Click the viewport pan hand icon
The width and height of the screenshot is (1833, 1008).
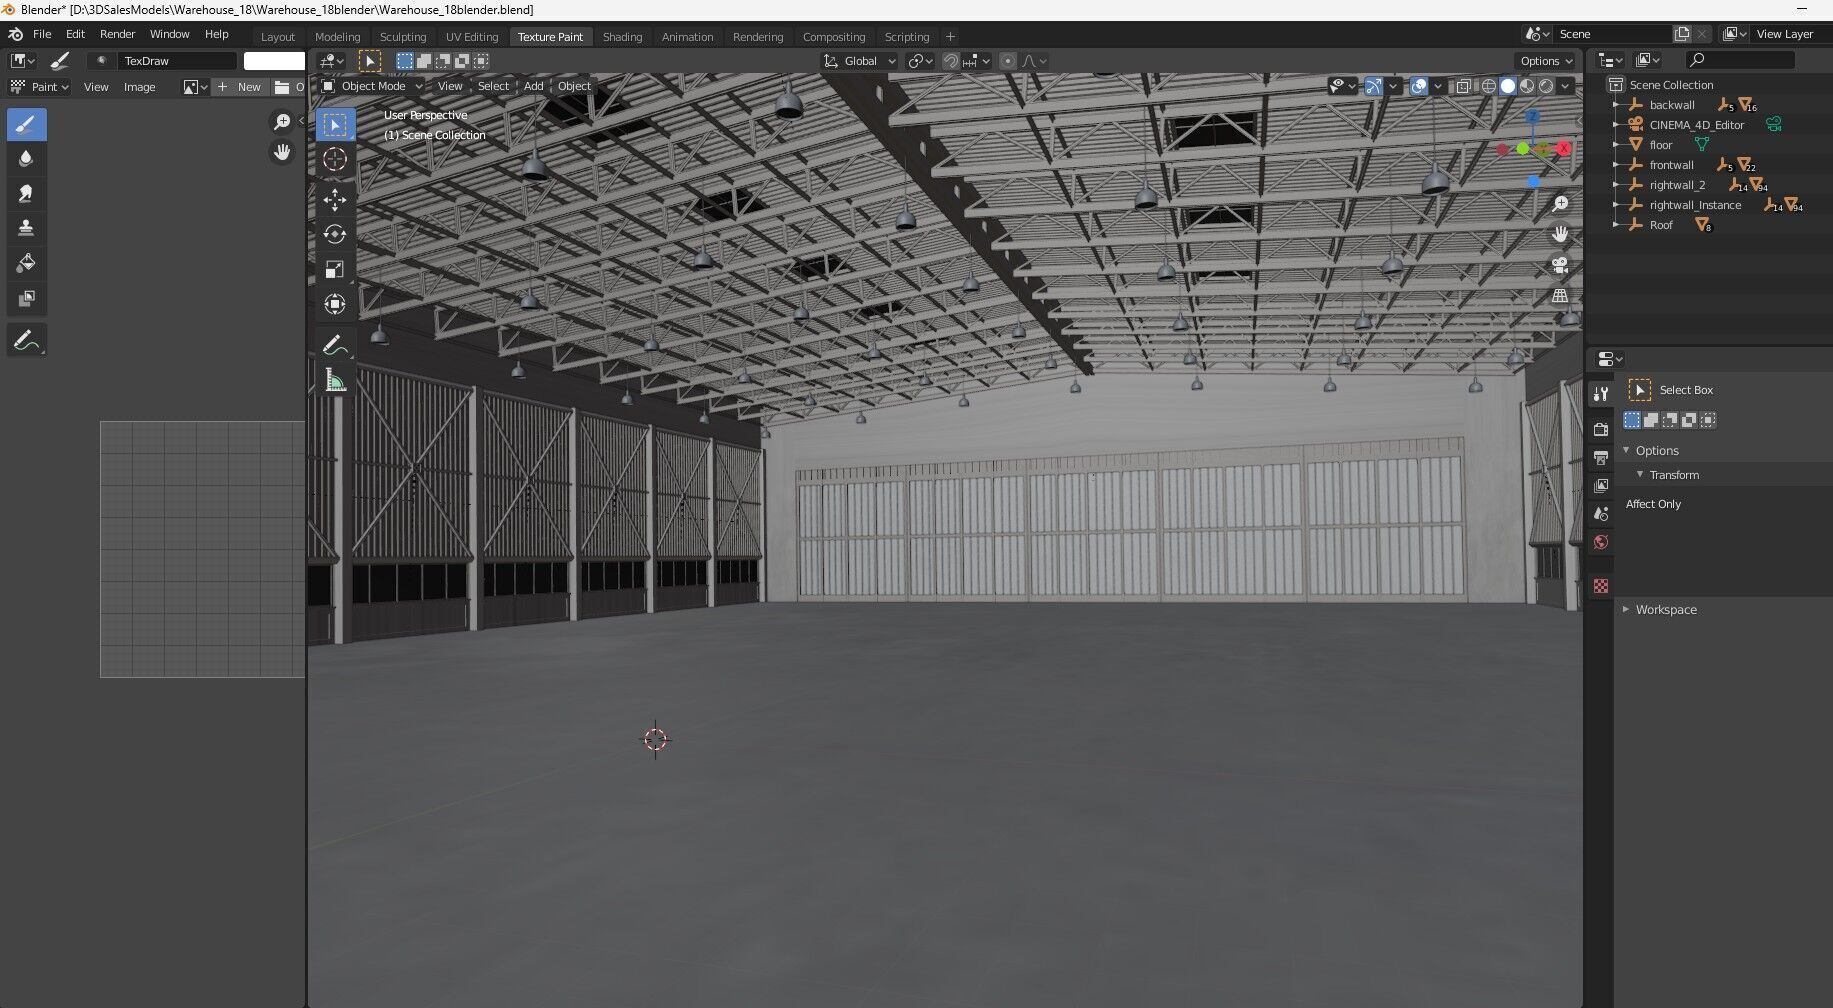(x=1560, y=234)
